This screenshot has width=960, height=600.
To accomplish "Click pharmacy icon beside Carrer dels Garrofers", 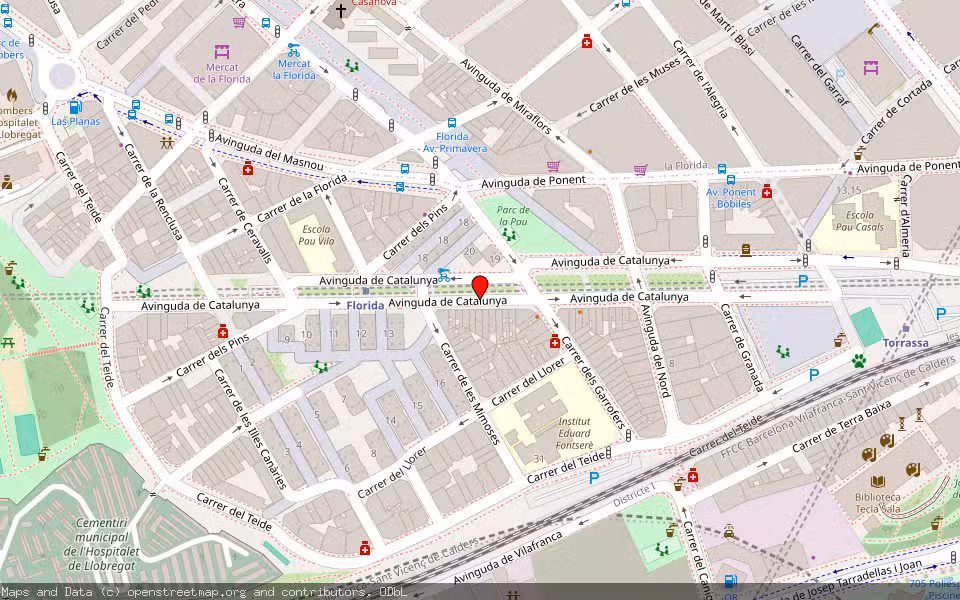I will [555, 342].
